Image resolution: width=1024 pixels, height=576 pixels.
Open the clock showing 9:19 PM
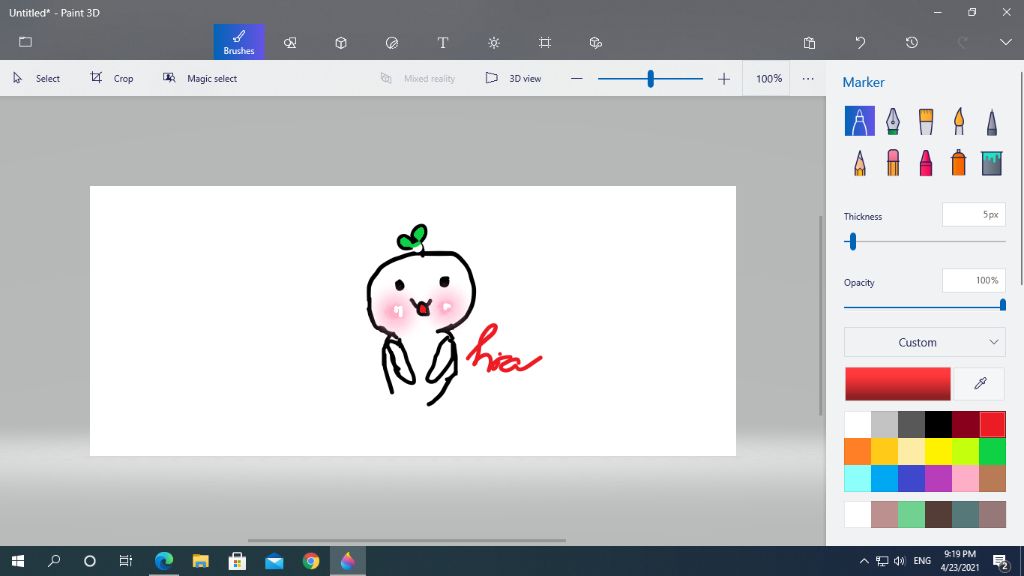tap(959, 561)
